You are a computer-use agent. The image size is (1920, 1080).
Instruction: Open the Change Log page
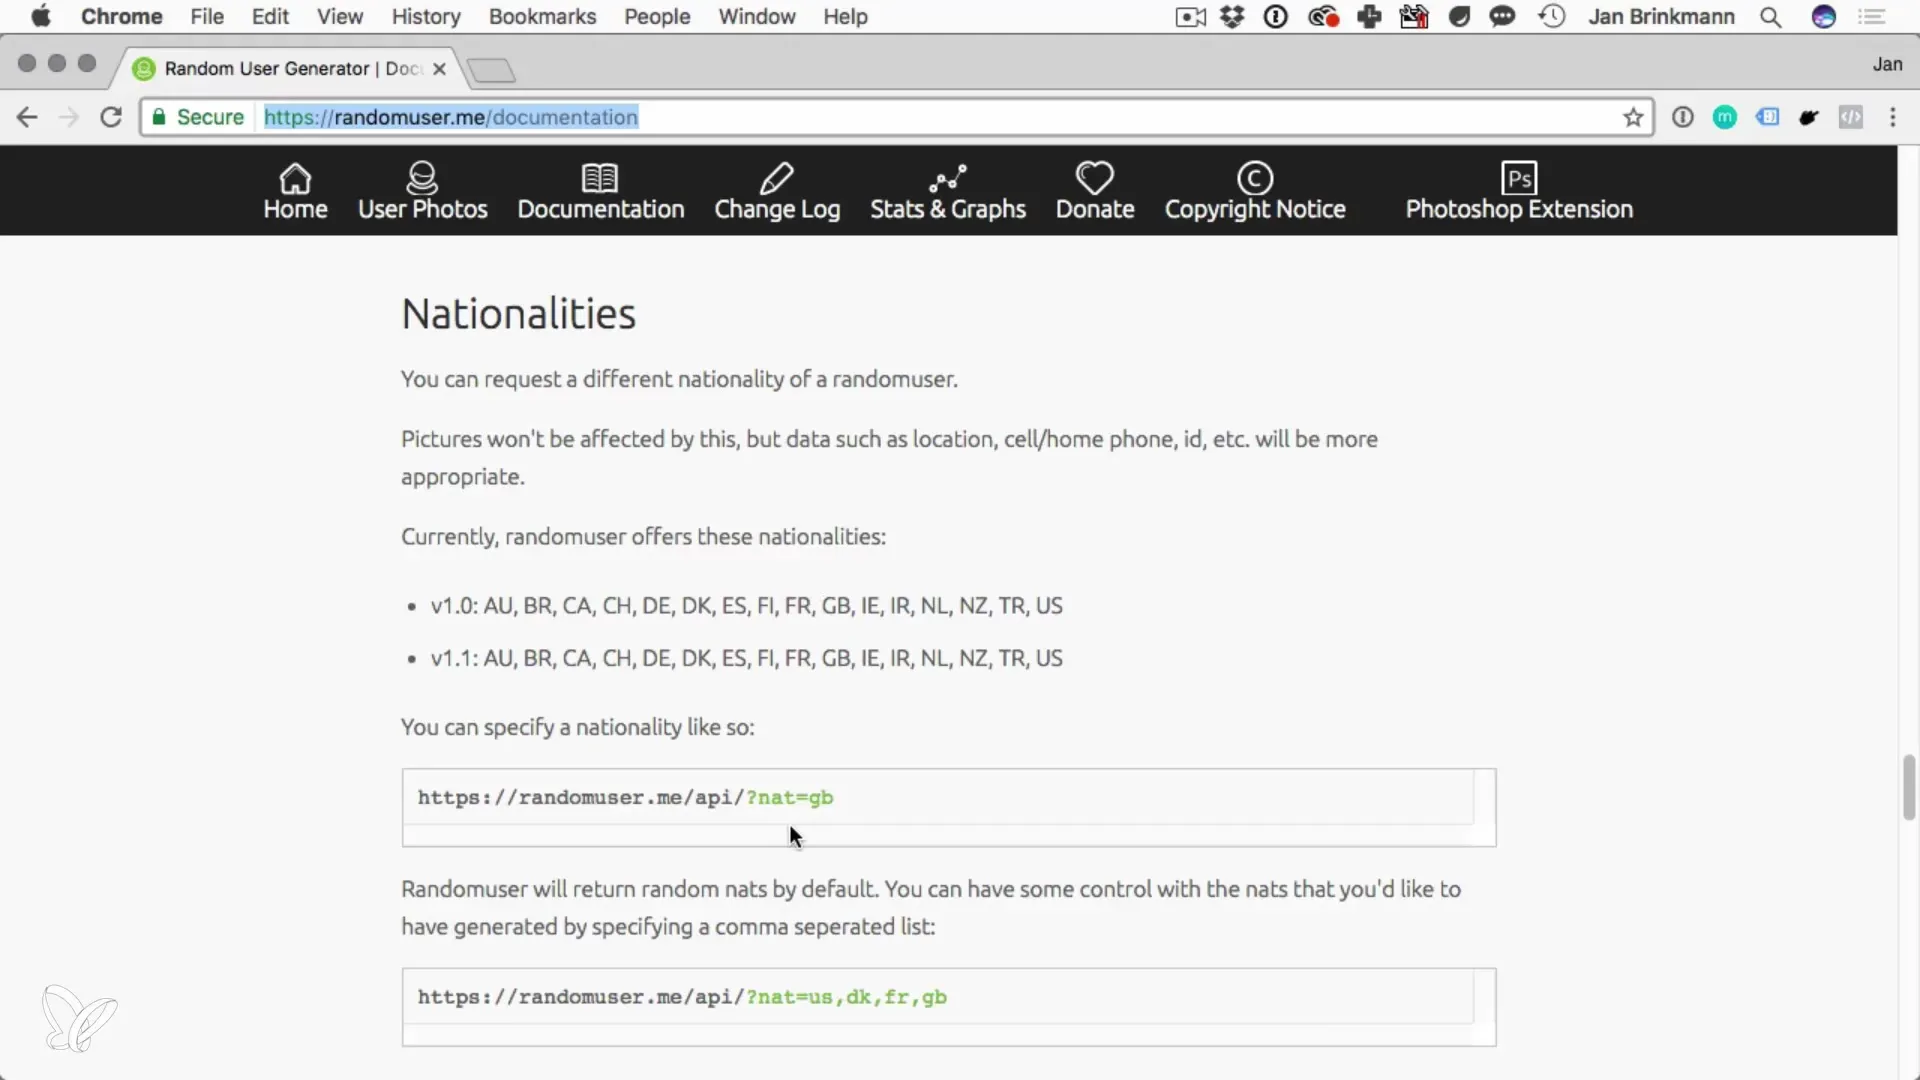777,191
